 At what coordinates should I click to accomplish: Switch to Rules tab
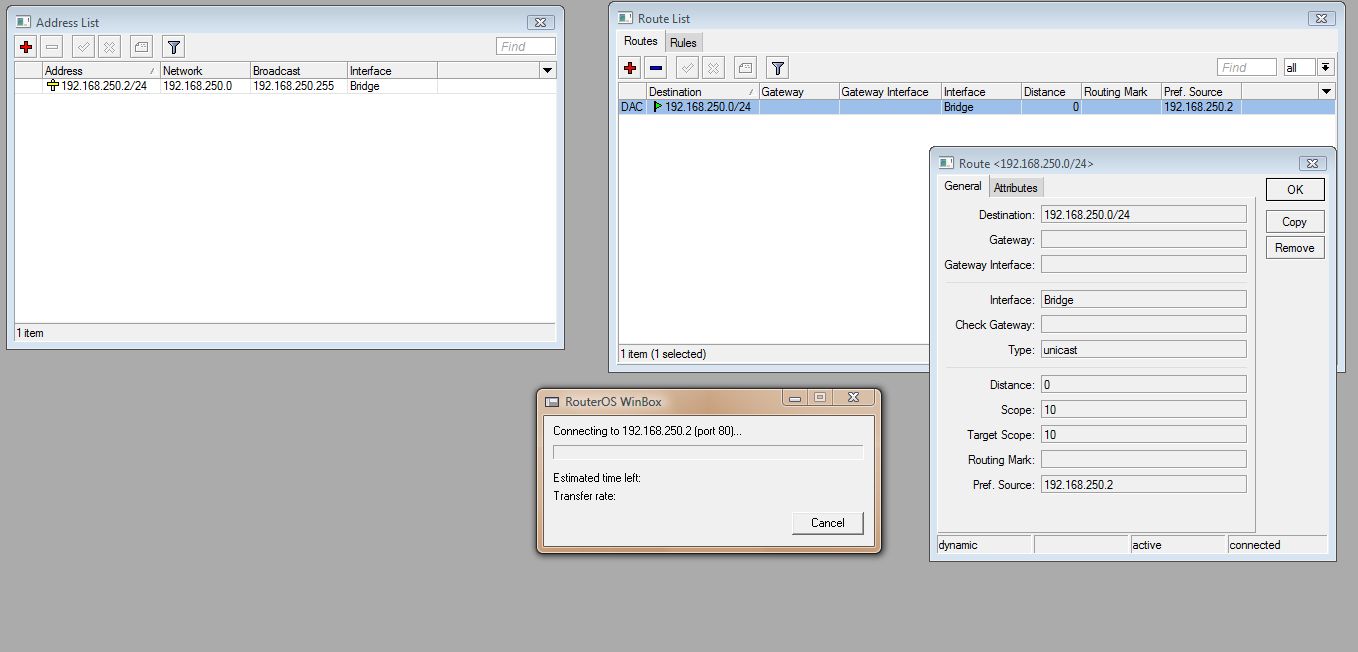(684, 42)
